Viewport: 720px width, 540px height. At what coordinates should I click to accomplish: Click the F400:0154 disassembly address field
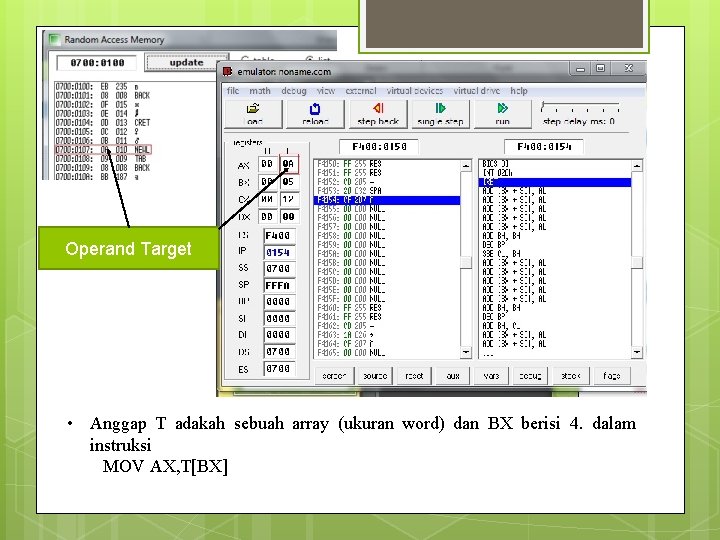point(544,146)
